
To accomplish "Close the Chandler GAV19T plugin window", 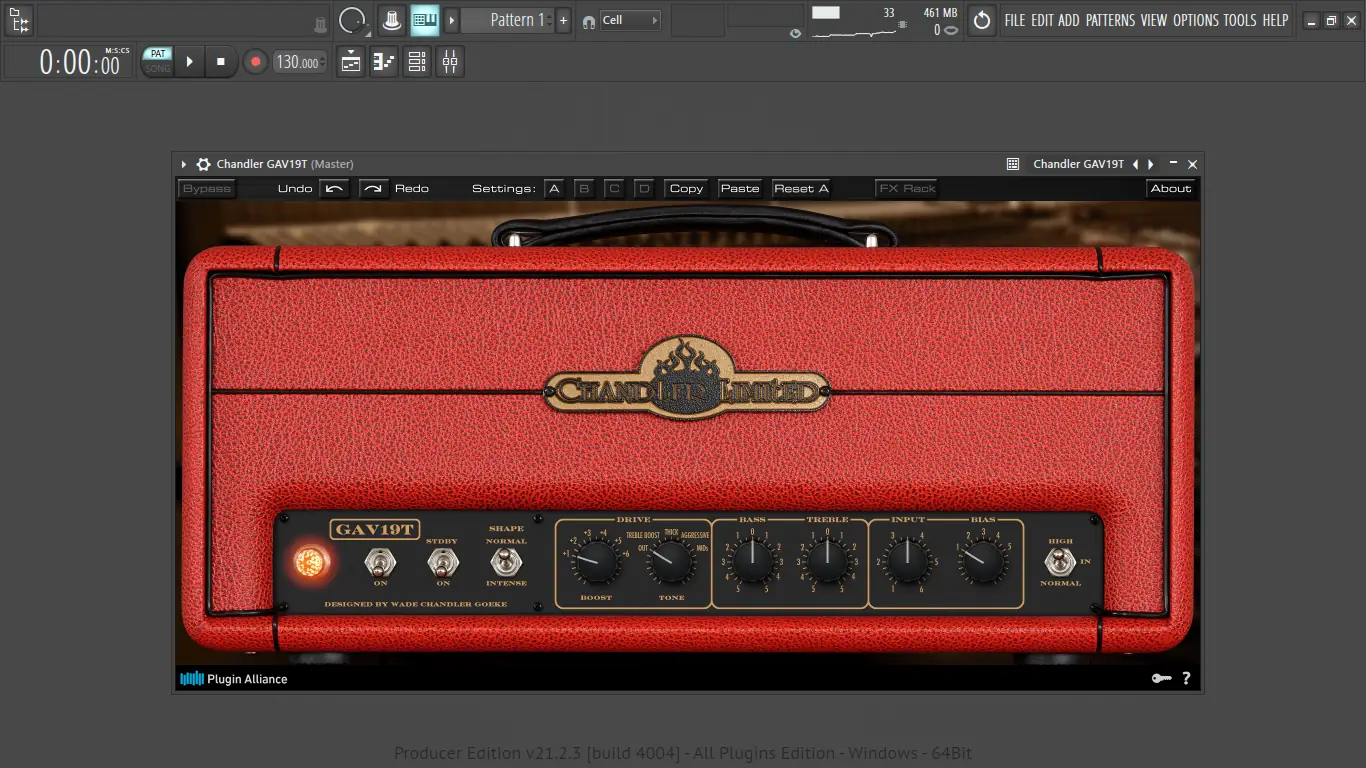I will [1192, 164].
